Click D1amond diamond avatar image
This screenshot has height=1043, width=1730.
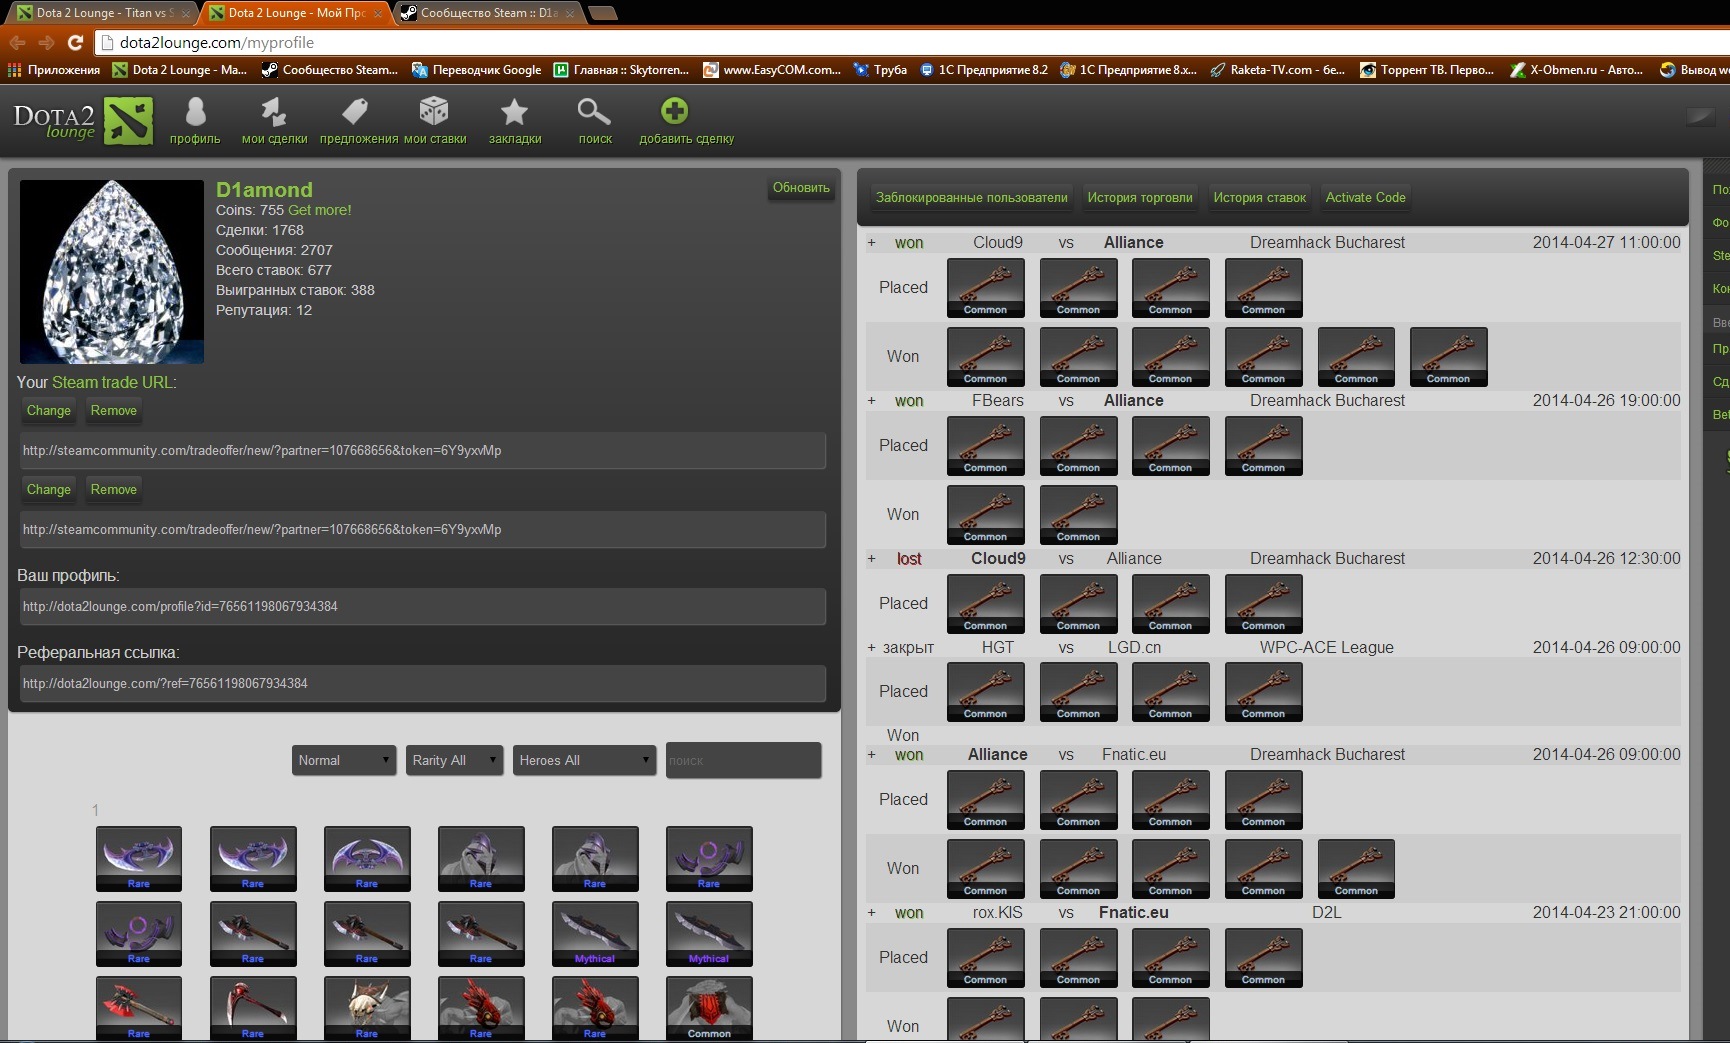[111, 271]
